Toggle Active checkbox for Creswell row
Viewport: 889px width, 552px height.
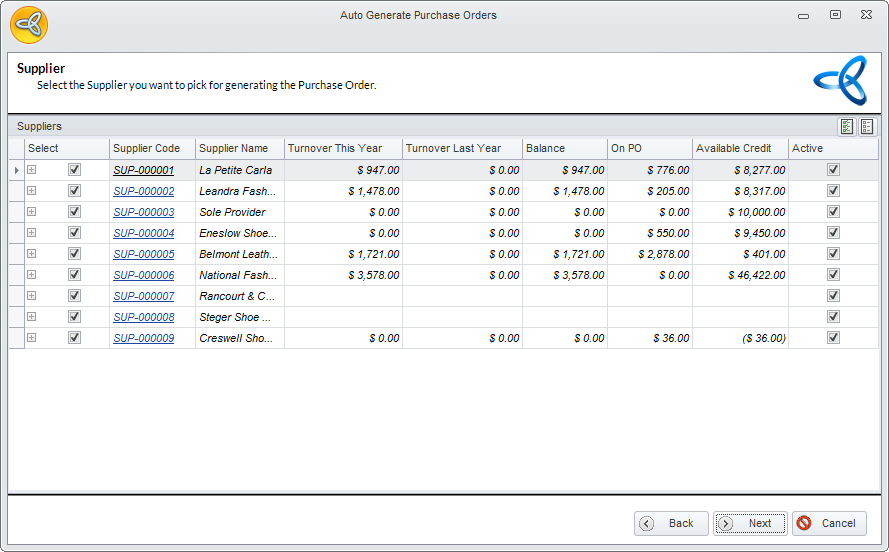[833, 338]
